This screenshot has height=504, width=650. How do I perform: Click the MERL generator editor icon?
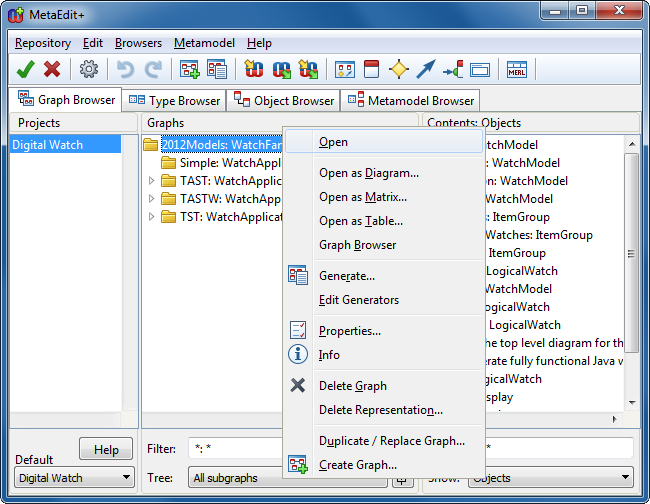[x=517, y=69]
